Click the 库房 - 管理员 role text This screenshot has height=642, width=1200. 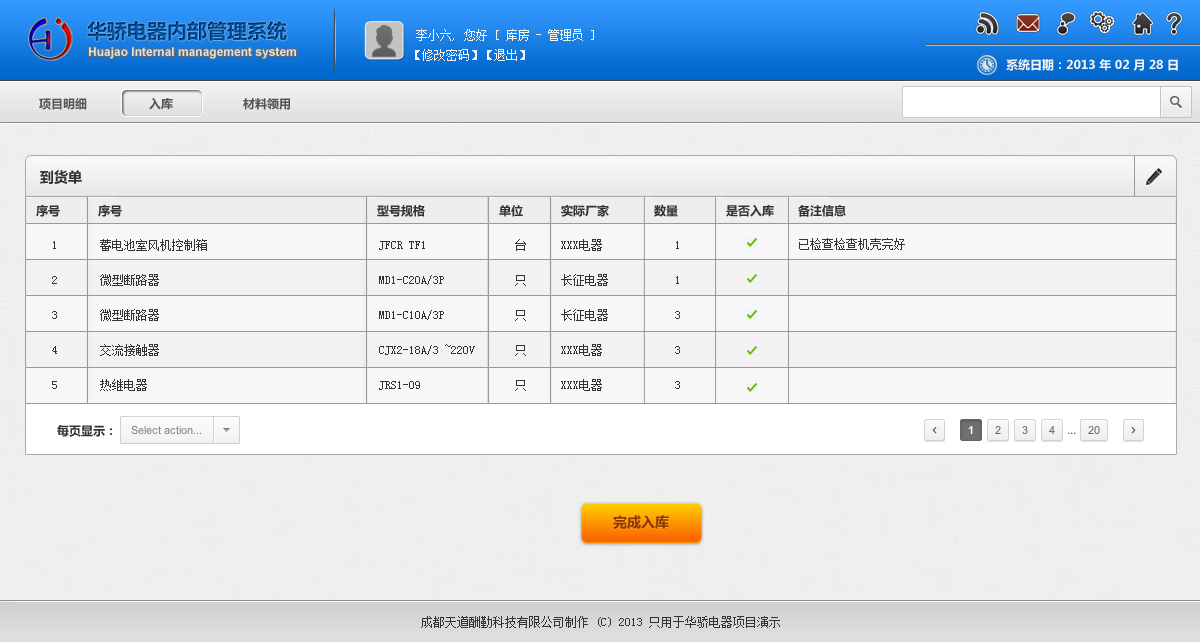coord(544,35)
